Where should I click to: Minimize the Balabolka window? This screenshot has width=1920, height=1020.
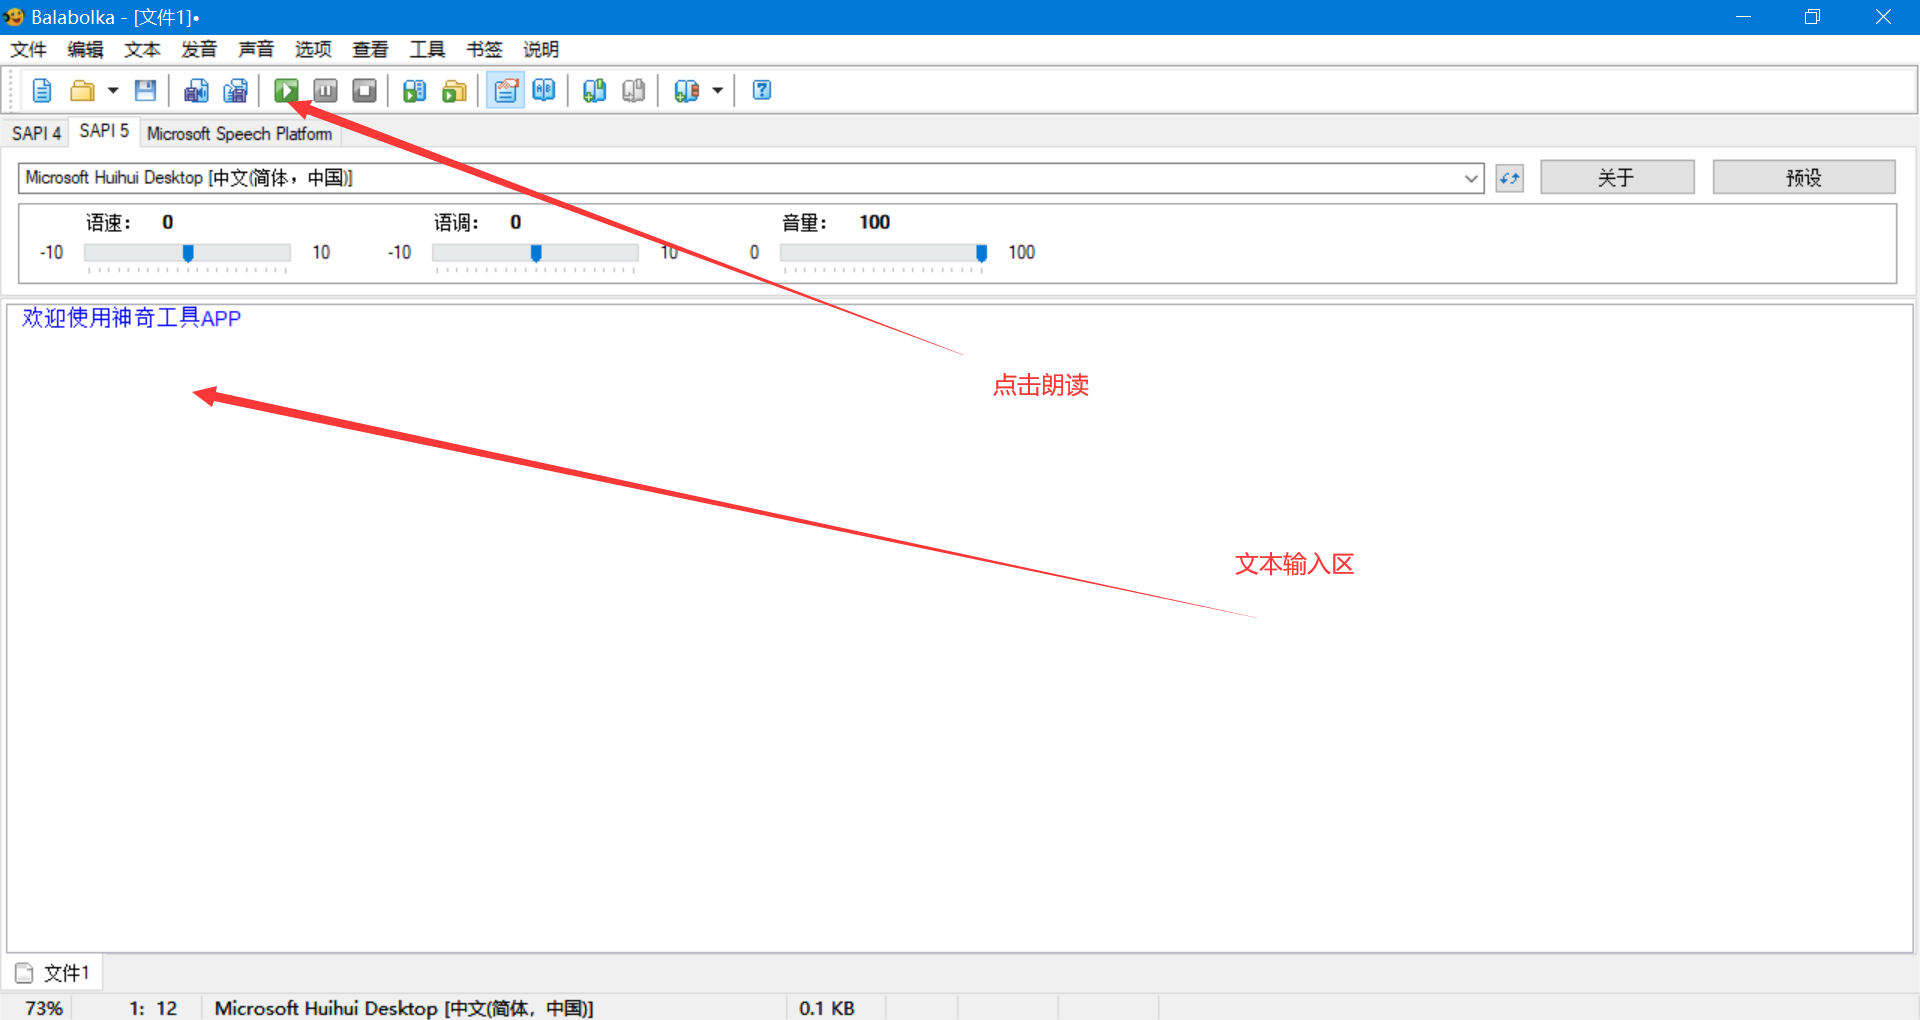[1744, 17]
